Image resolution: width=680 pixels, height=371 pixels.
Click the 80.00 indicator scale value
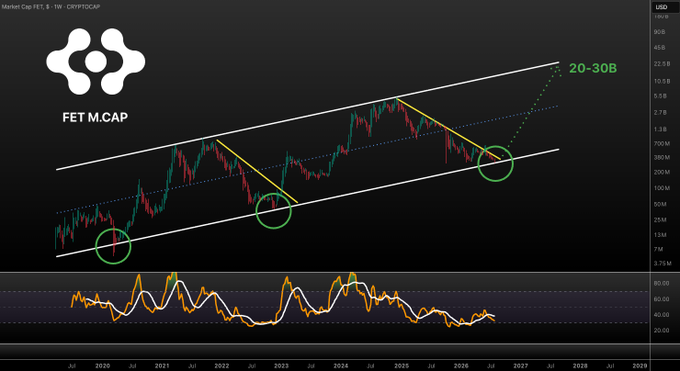click(661, 283)
